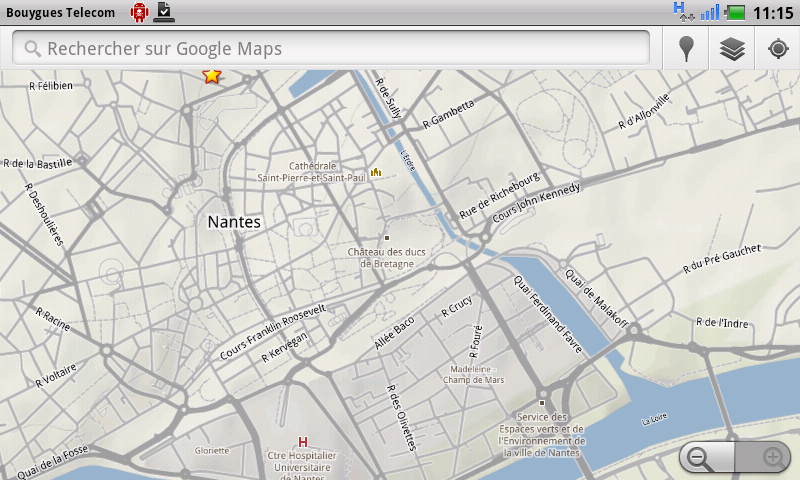
Task: Tap the blue signal strength bars
Action: pos(710,12)
